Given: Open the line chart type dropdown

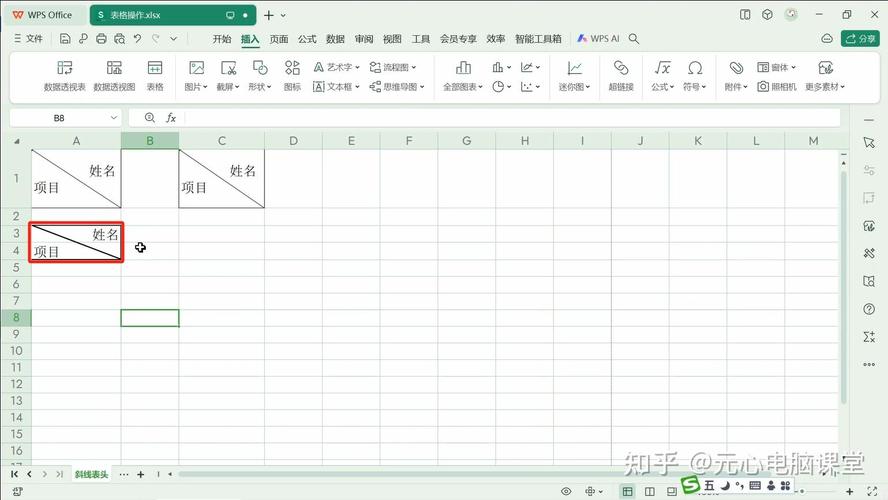Looking at the screenshot, I should 530,67.
